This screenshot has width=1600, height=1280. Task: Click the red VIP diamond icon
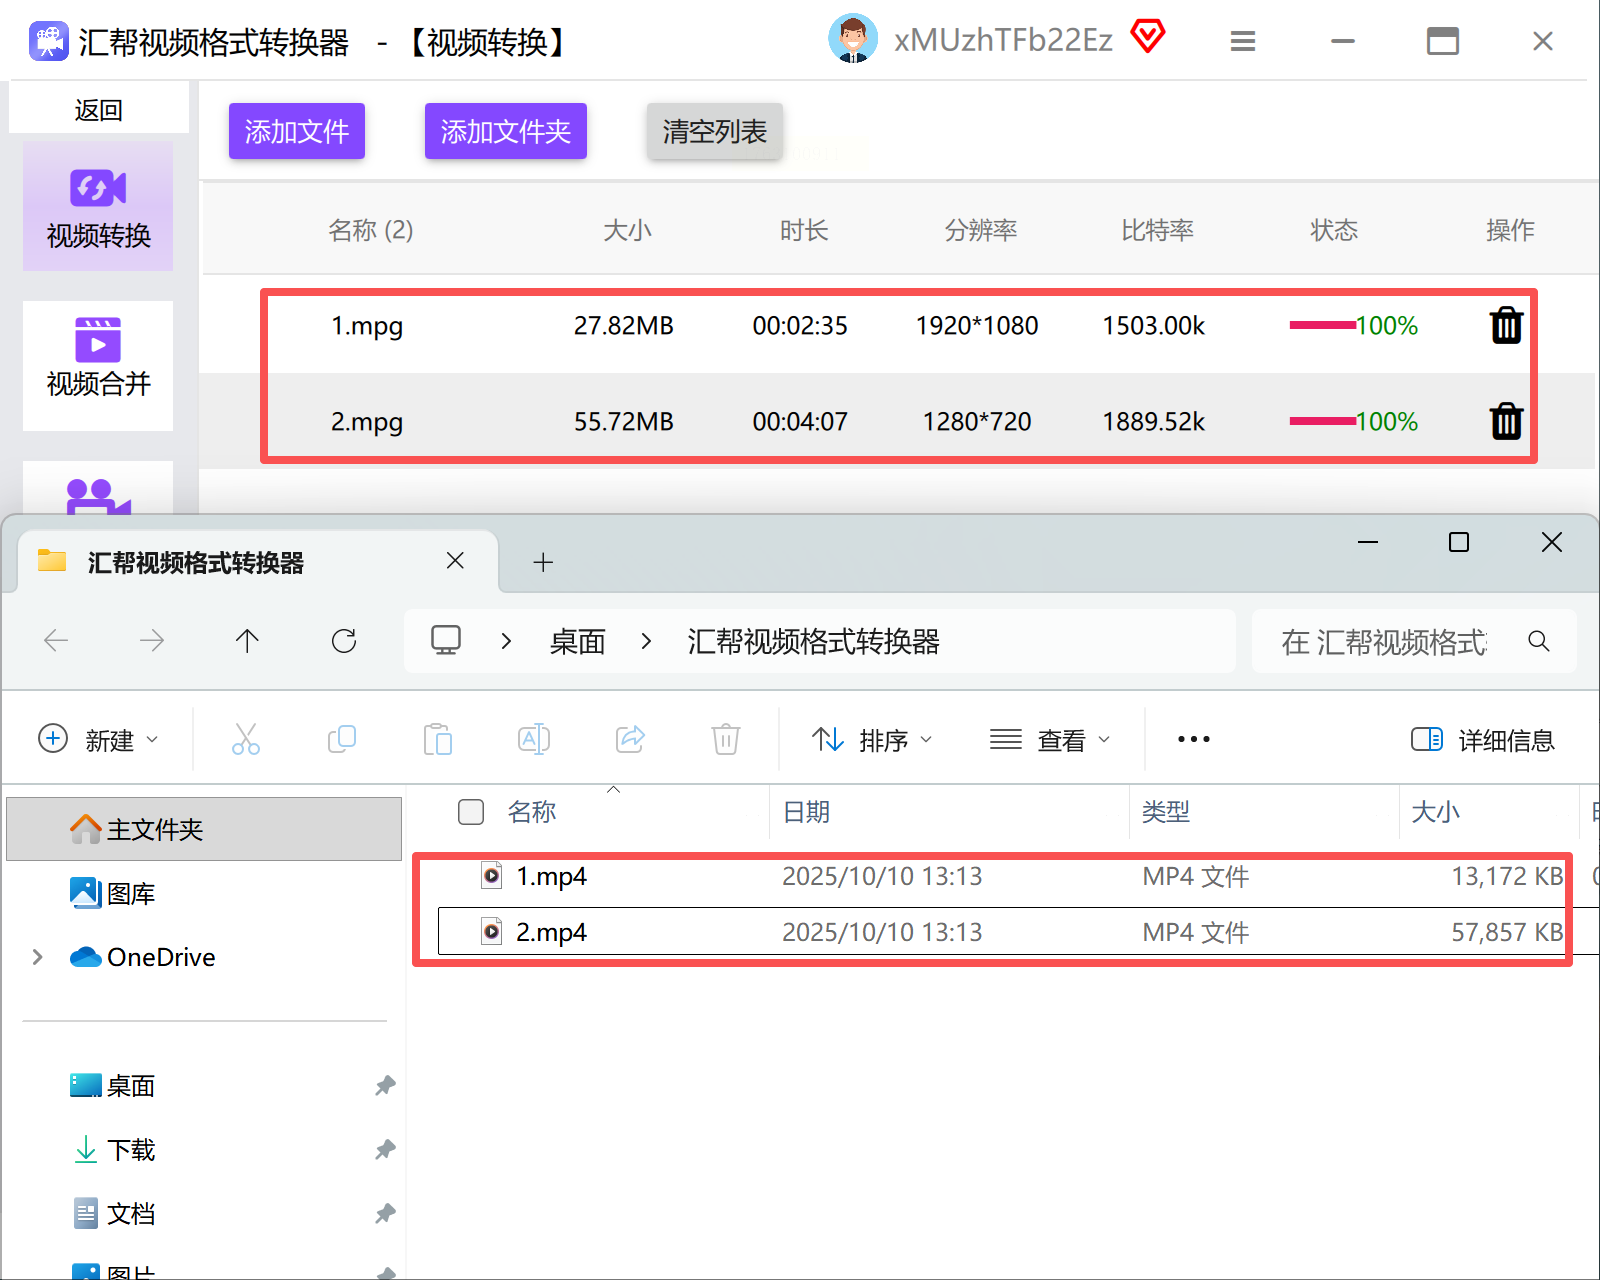click(1148, 37)
